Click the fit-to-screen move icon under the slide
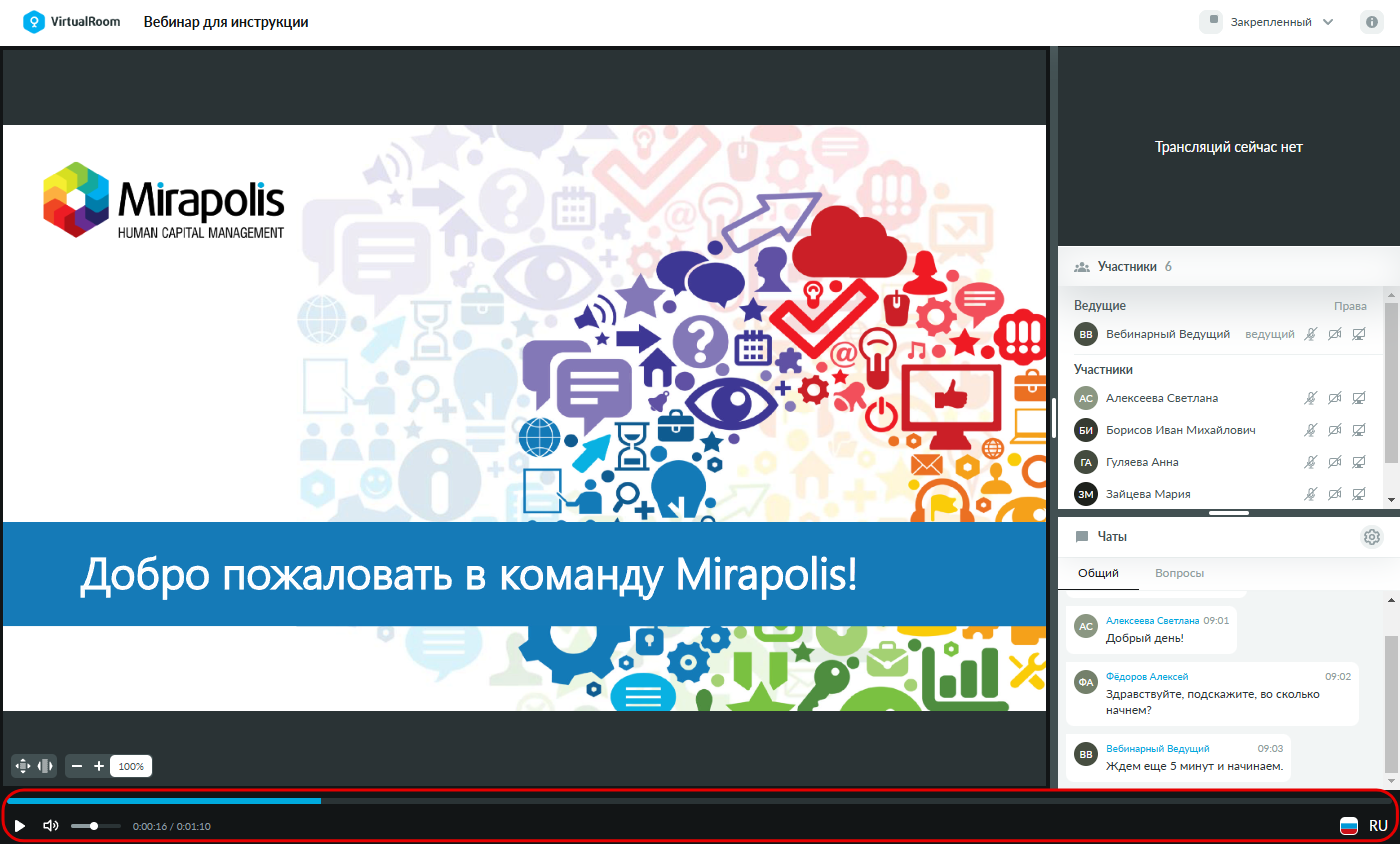Viewport: 1400px width, 844px height. pos(23,766)
